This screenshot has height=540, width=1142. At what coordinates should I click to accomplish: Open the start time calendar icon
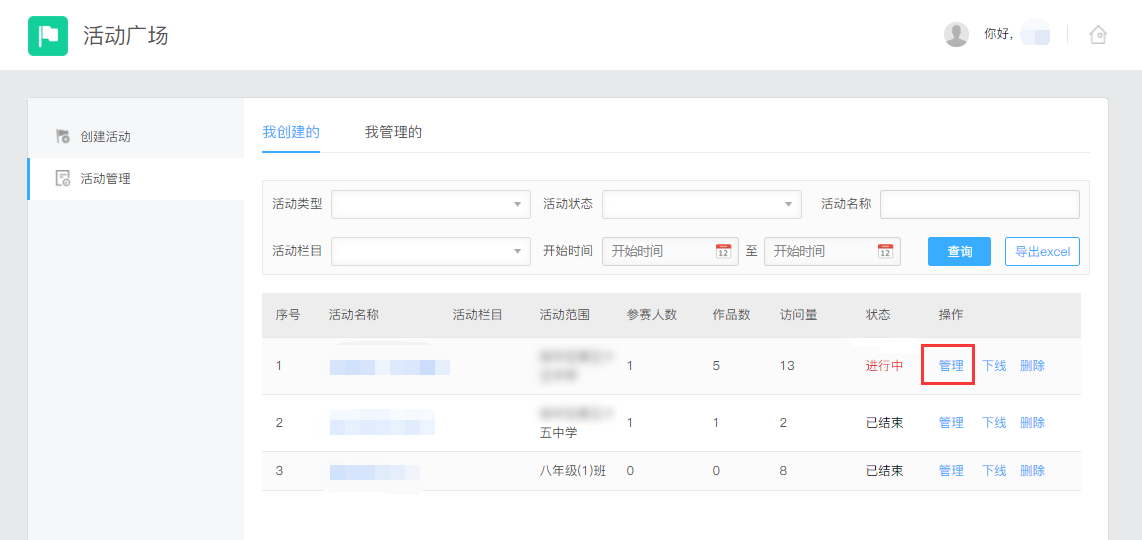point(723,251)
